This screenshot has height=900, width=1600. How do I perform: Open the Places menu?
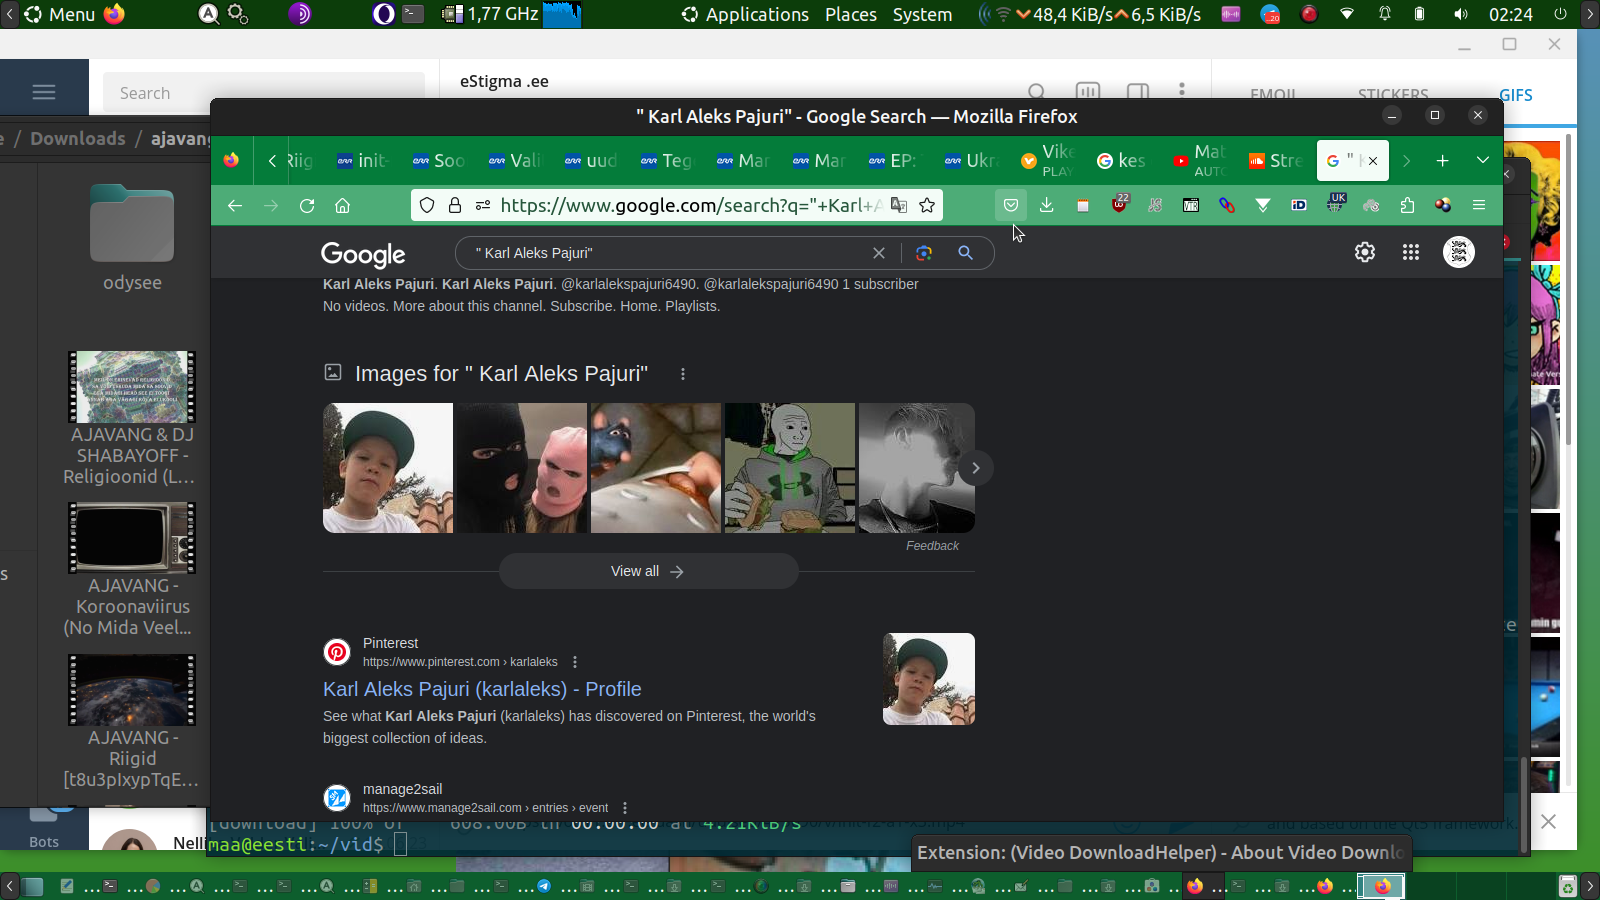point(851,14)
